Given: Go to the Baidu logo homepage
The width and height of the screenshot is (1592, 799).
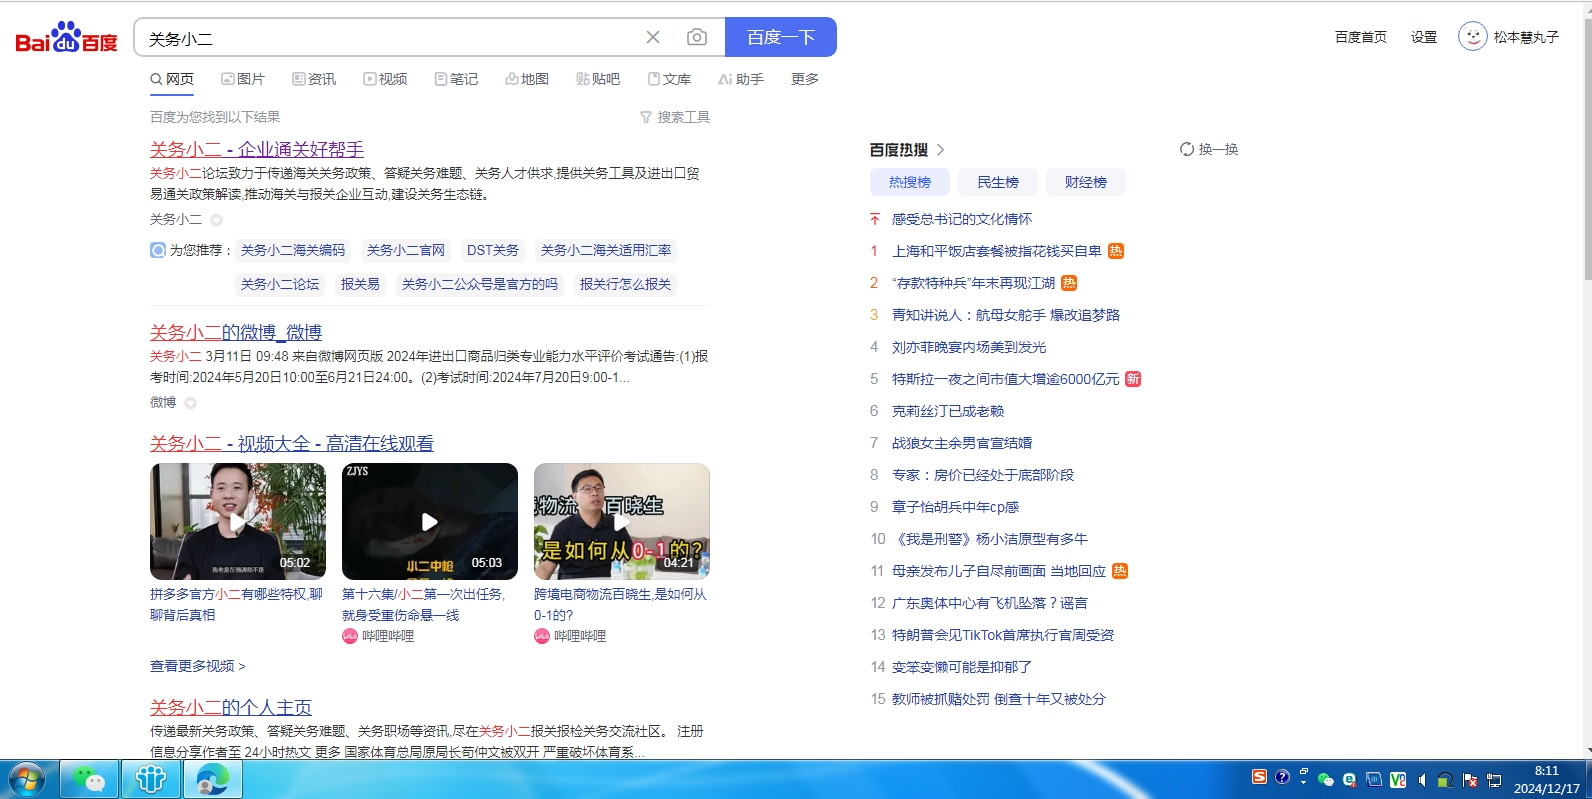Looking at the screenshot, I should click(67, 38).
